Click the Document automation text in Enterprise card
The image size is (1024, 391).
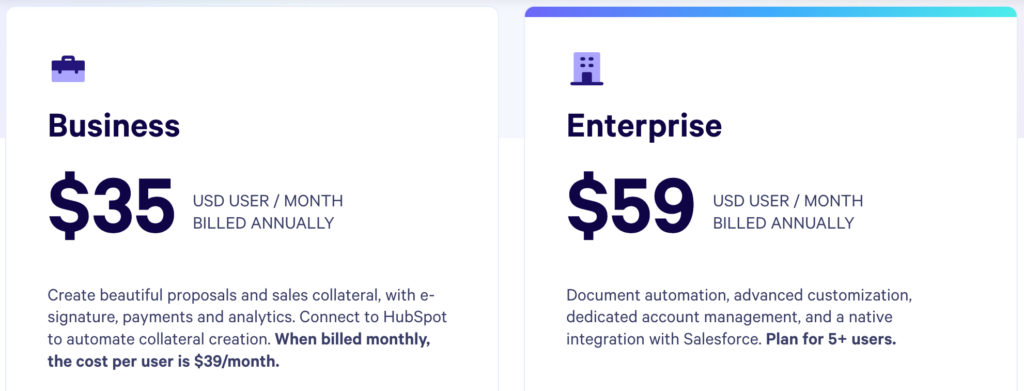pyautogui.click(x=647, y=295)
